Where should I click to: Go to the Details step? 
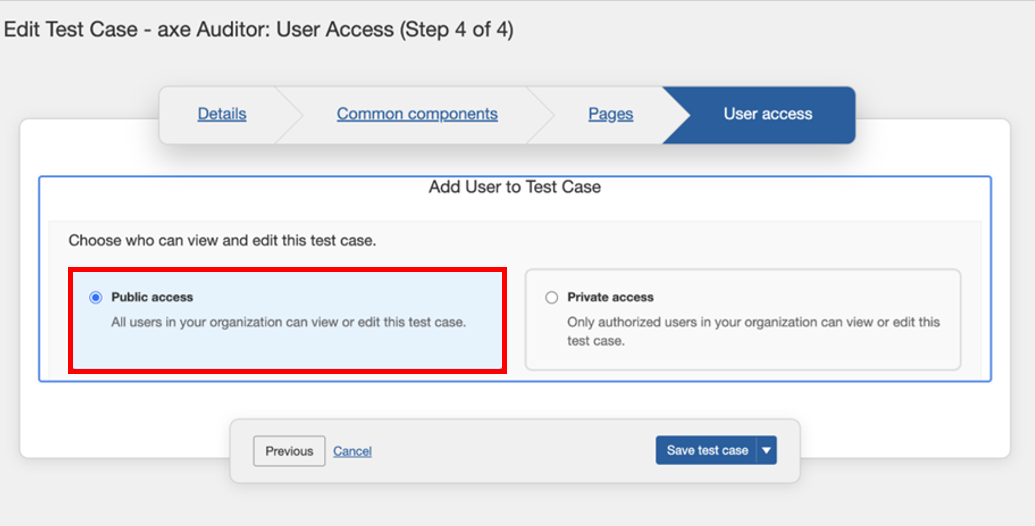[x=221, y=114]
